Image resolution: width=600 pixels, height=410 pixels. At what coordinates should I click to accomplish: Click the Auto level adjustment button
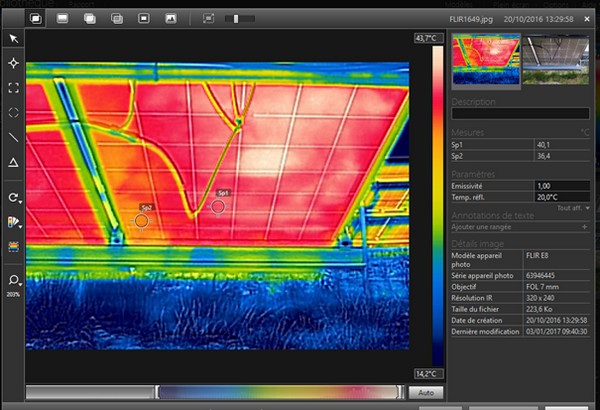(x=426, y=393)
